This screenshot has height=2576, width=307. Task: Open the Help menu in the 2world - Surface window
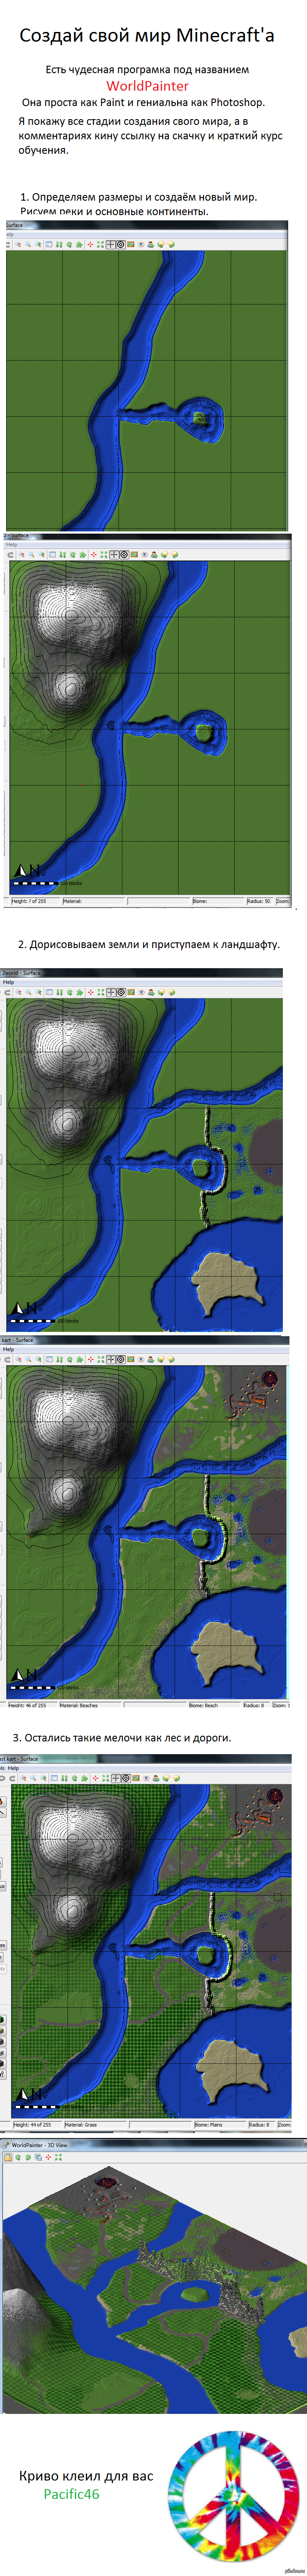tap(8, 982)
